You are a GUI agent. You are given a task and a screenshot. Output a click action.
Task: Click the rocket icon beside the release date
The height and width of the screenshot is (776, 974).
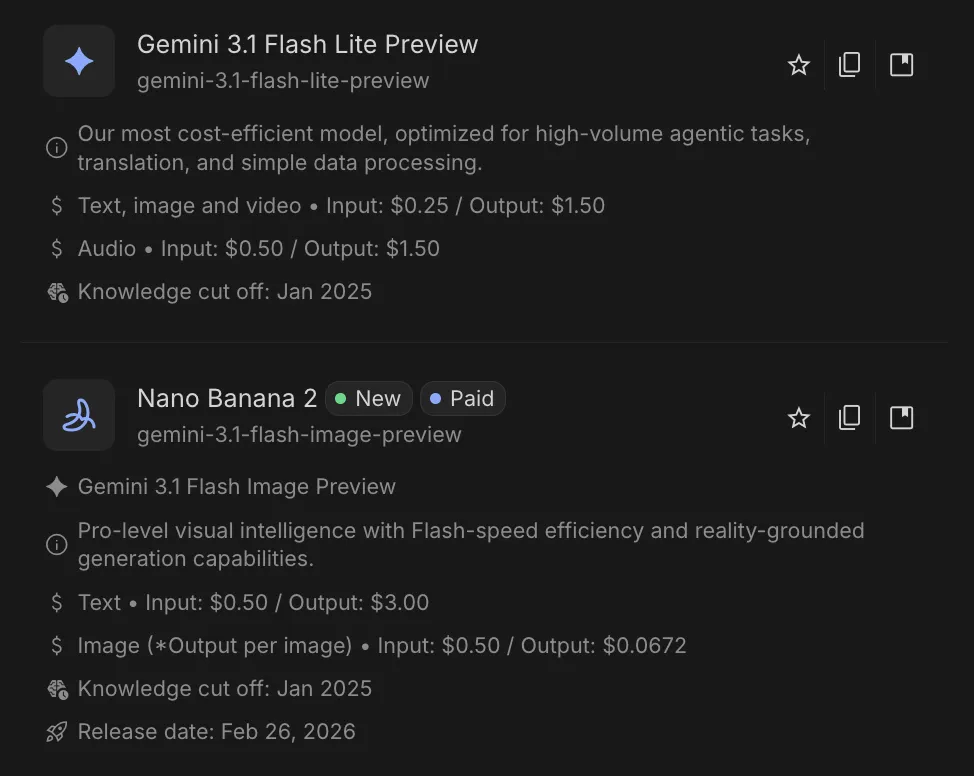click(x=57, y=731)
